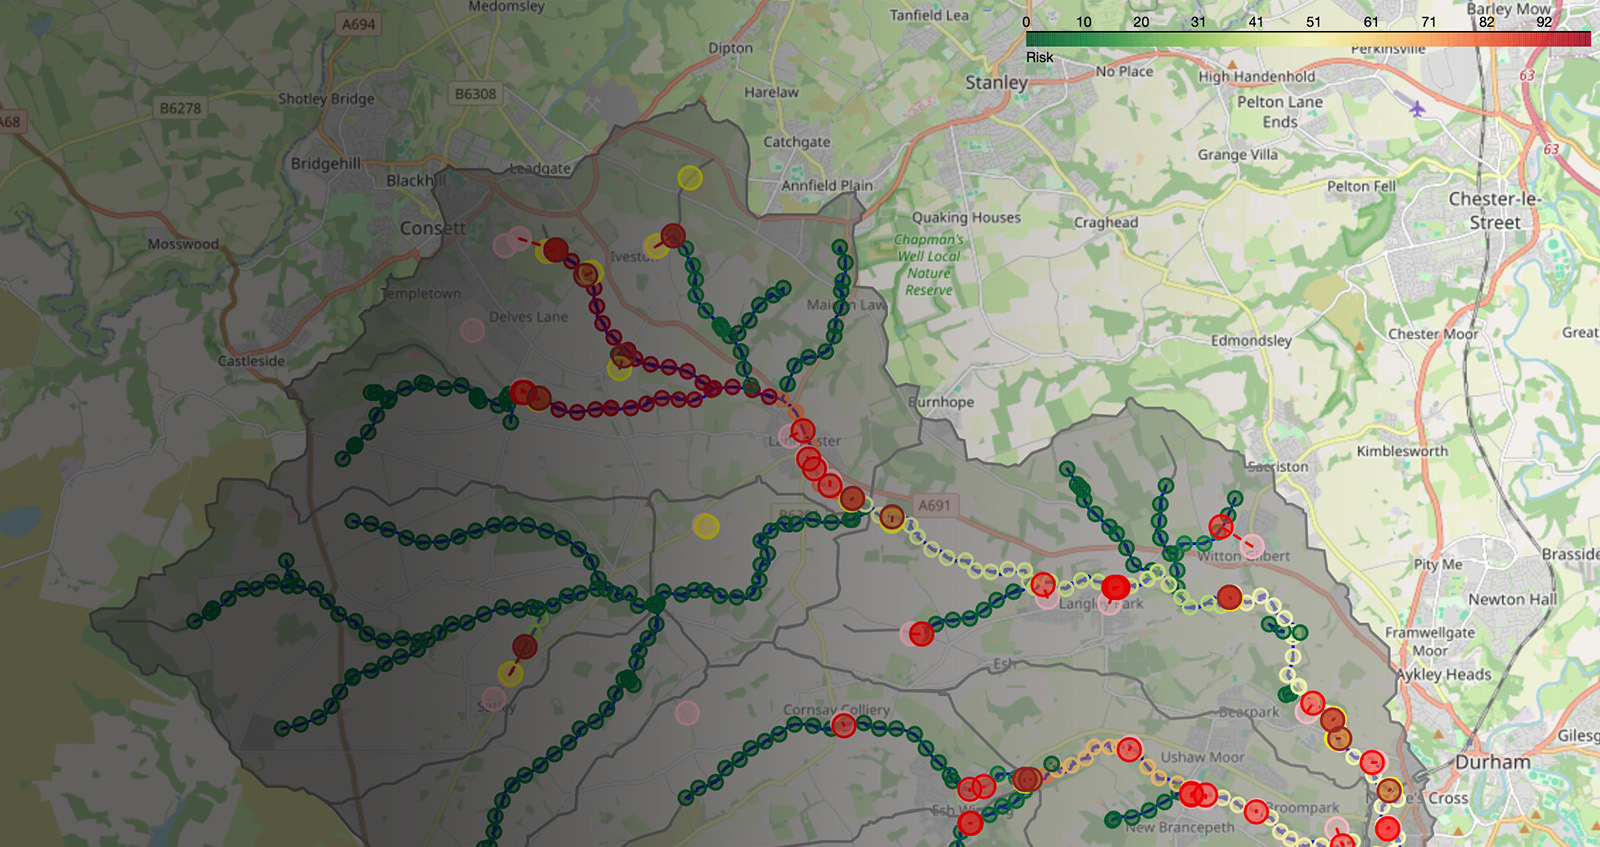Select the yellow circle marker west of Annfield Plain

[x=690, y=178]
